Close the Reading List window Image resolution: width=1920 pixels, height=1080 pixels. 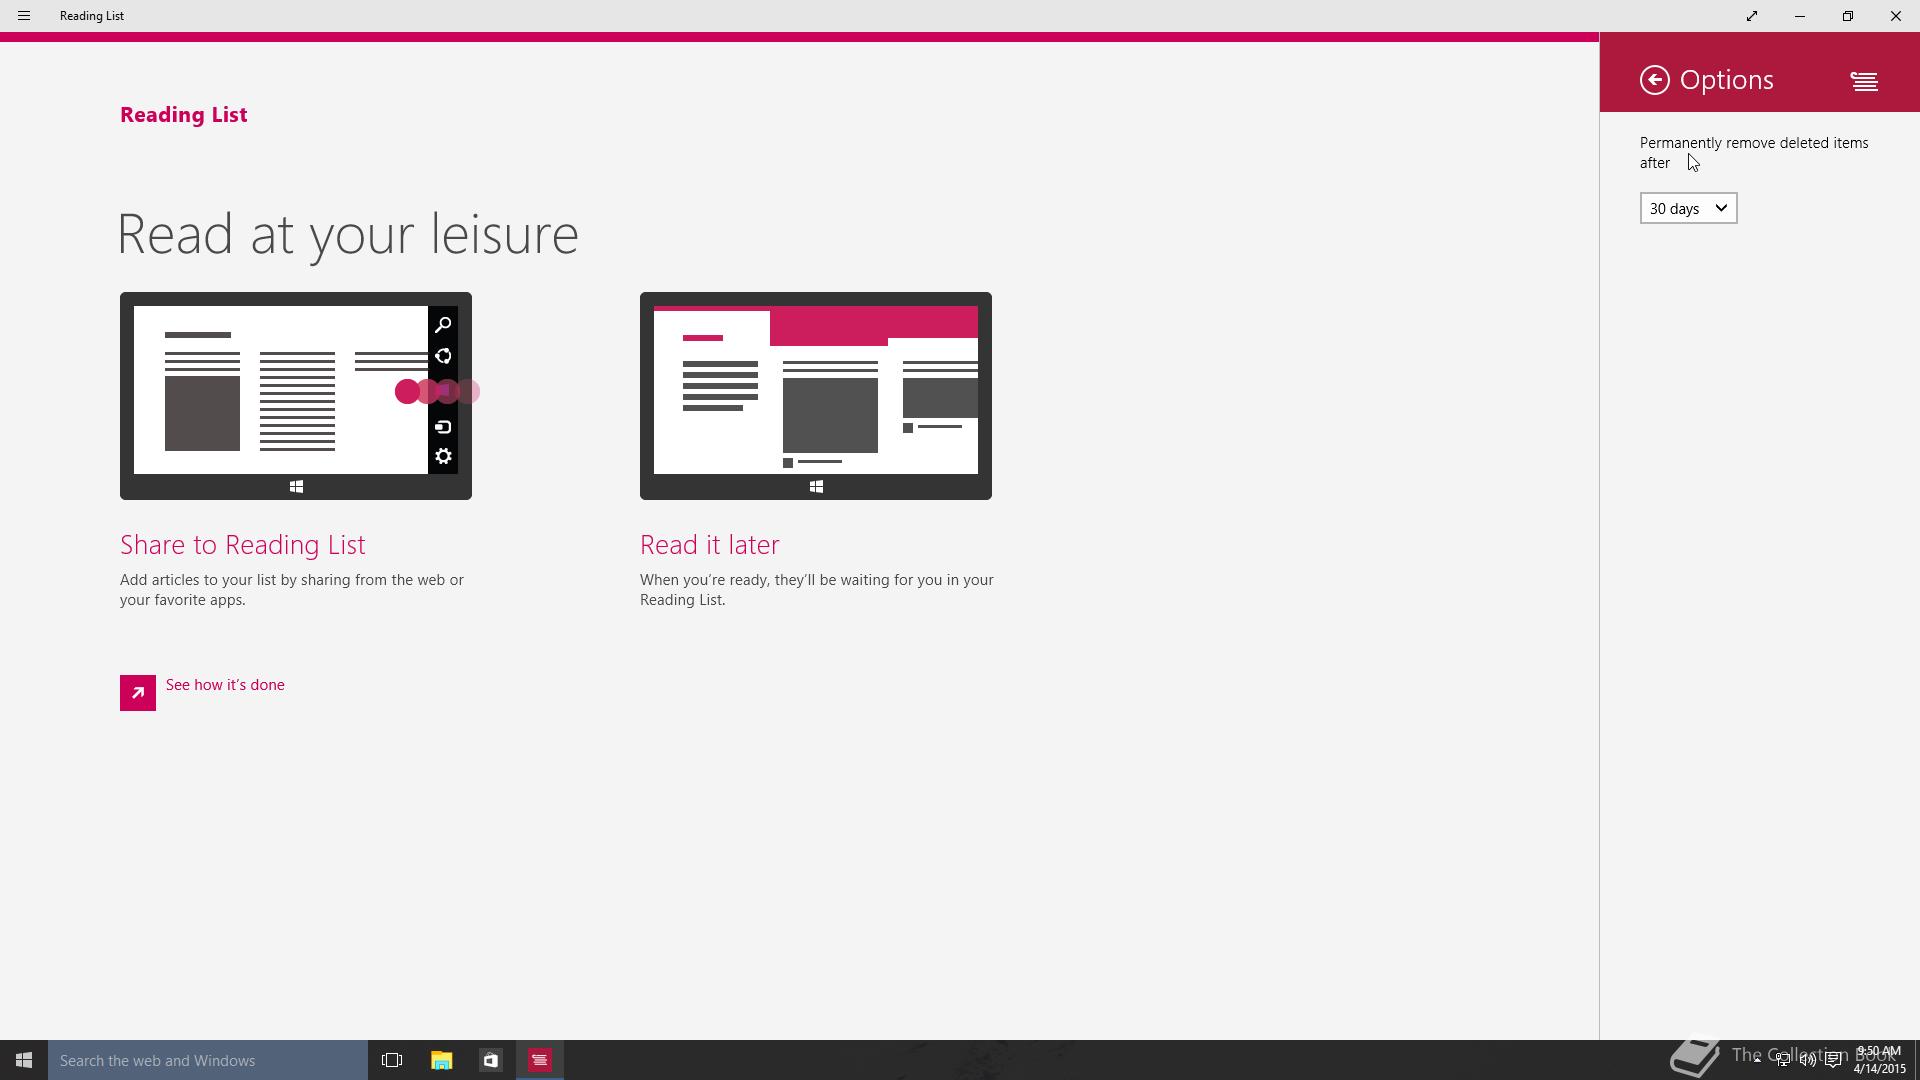tap(1896, 16)
